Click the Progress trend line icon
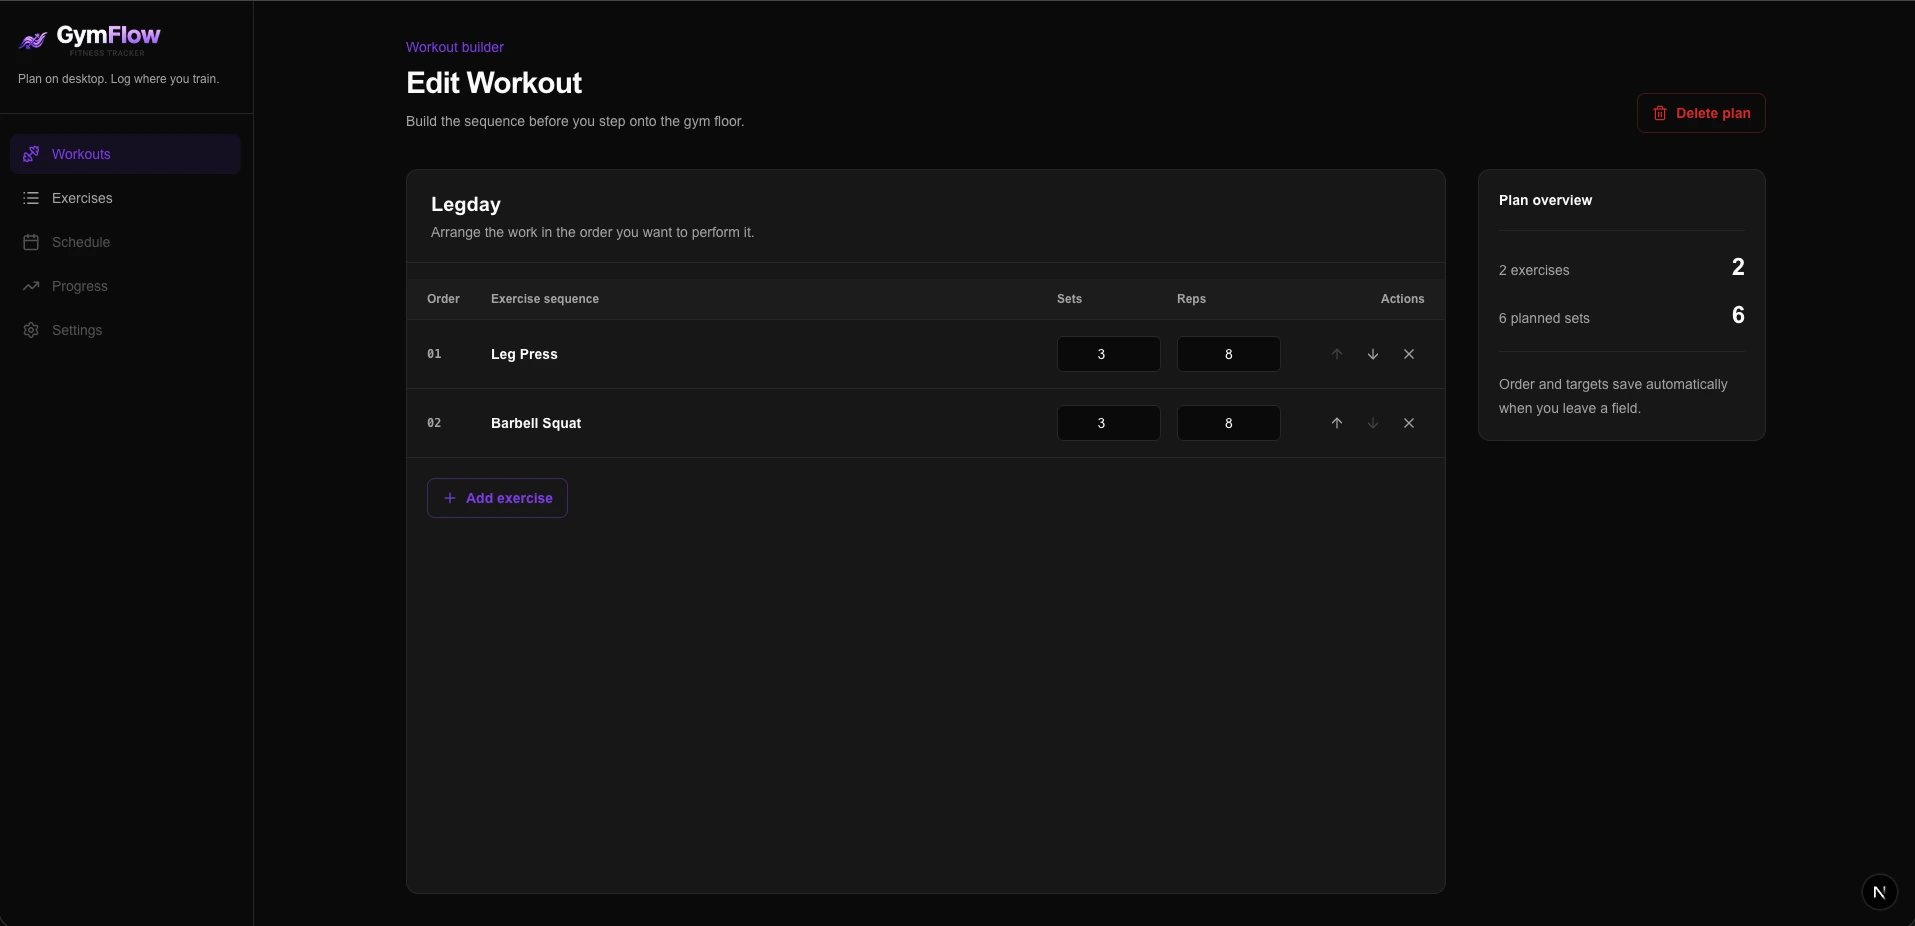 [31, 286]
